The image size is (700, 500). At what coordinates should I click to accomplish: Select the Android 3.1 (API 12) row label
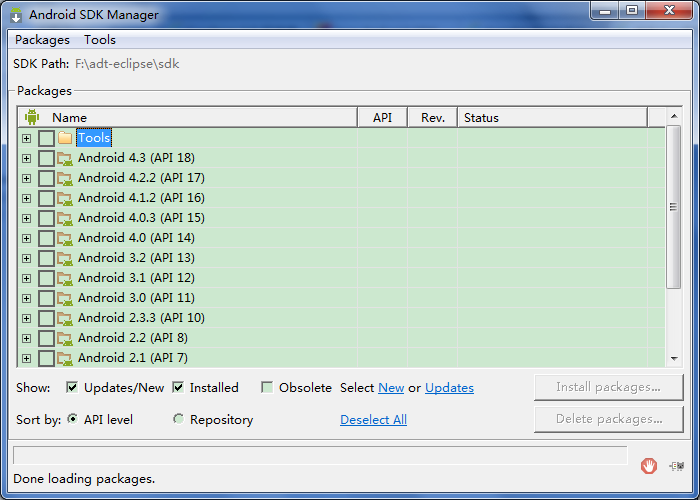[x=136, y=278]
